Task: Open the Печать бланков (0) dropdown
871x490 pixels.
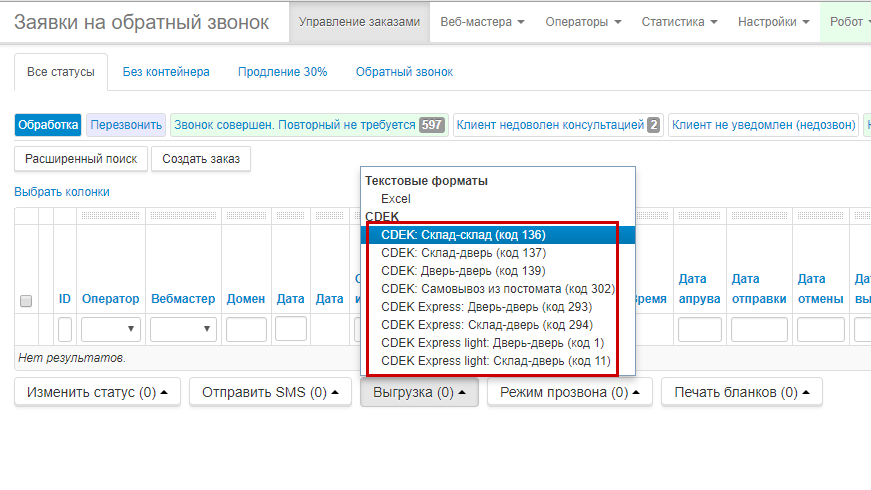Action: (741, 393)
